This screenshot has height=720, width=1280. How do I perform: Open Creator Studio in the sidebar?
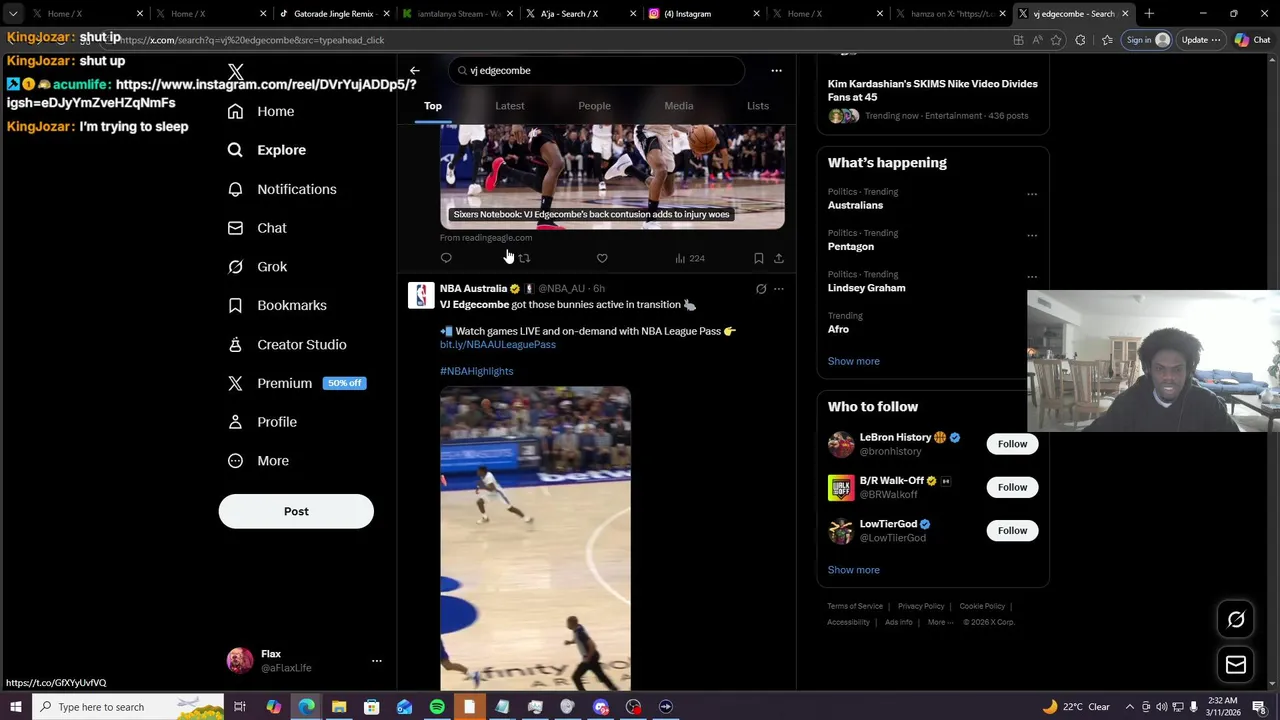[x=287, y=344]
